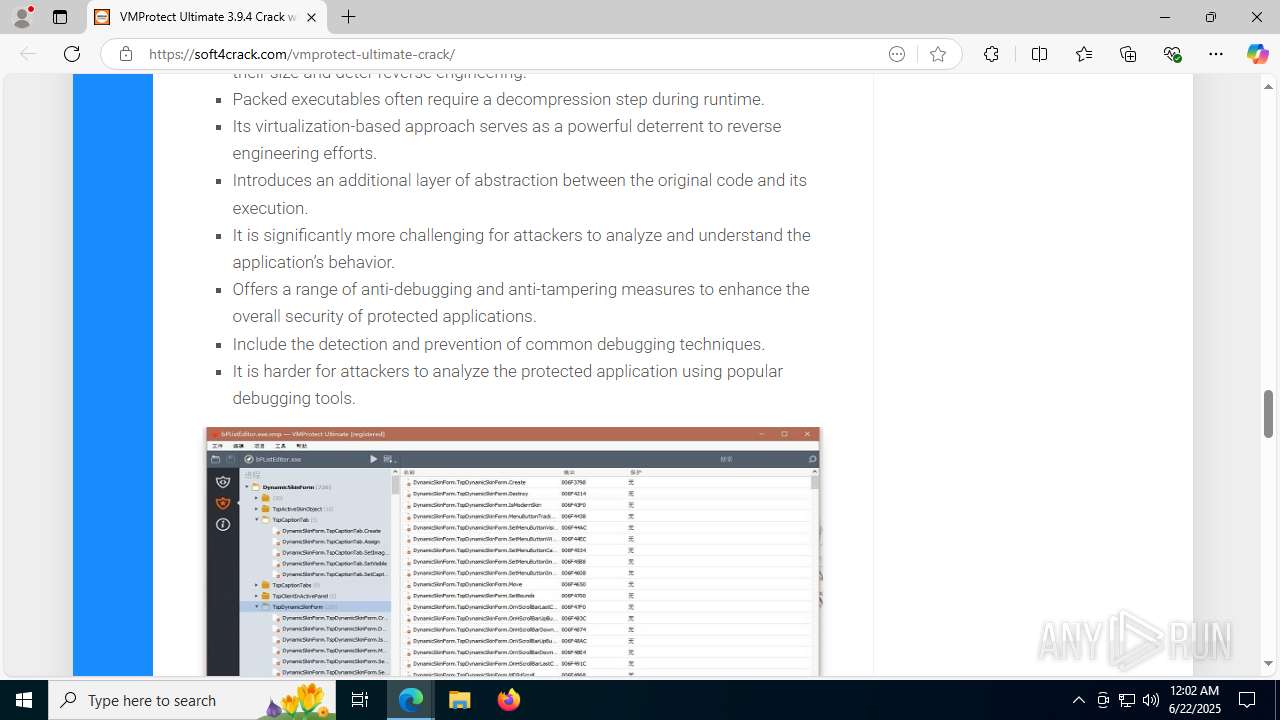Image resolution: width=1280 pixels, height=720 pixels.
Task: Click the page vertical scrollbar thumb
Action: pyautogui.click(x=1268, y=414)
